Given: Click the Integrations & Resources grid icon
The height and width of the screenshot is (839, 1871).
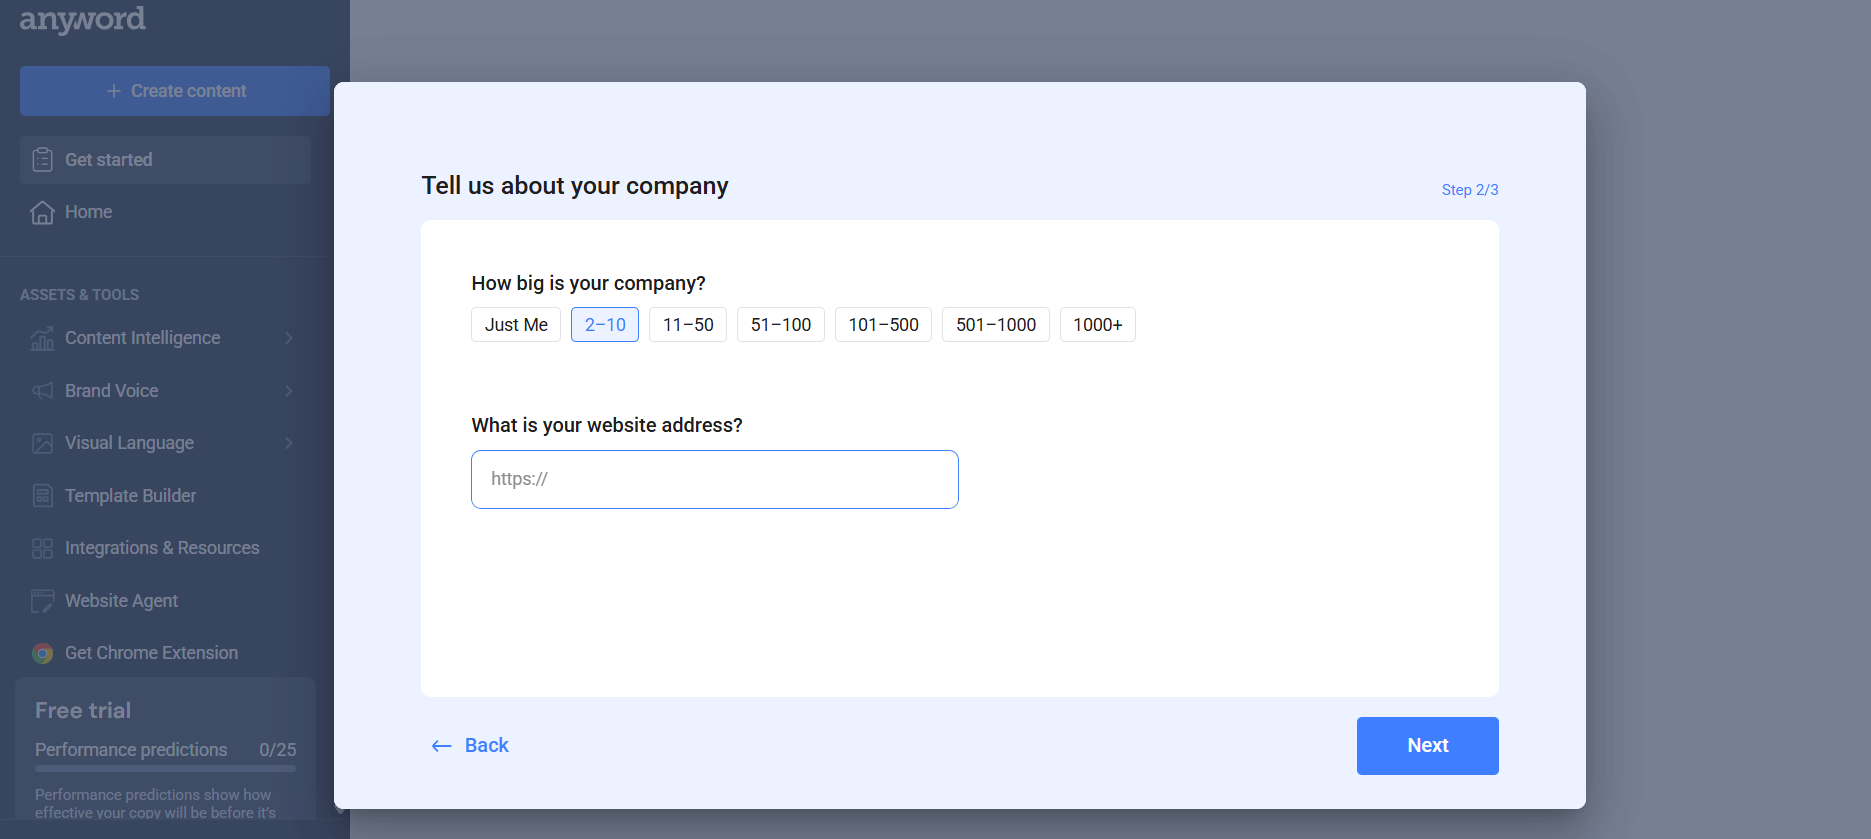Looking at the screenshot, I should click(x=42, y=548).
